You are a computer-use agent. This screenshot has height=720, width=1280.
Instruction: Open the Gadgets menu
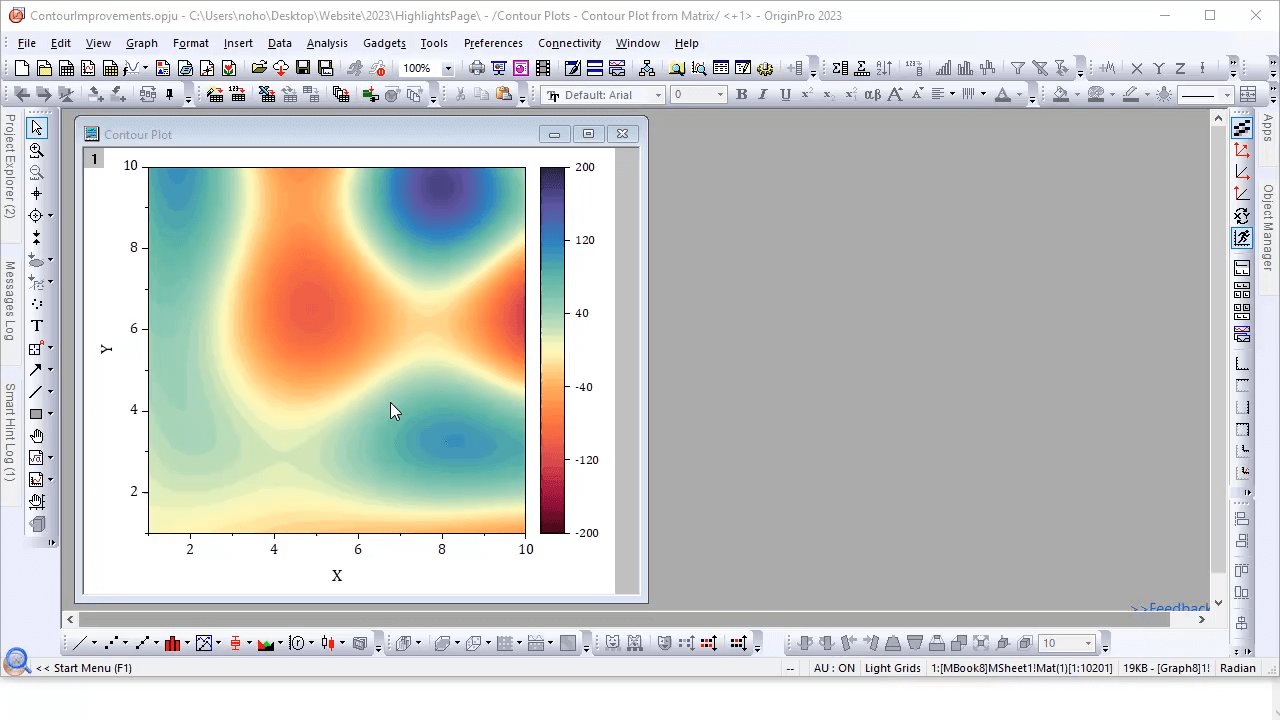click(384, 43)
